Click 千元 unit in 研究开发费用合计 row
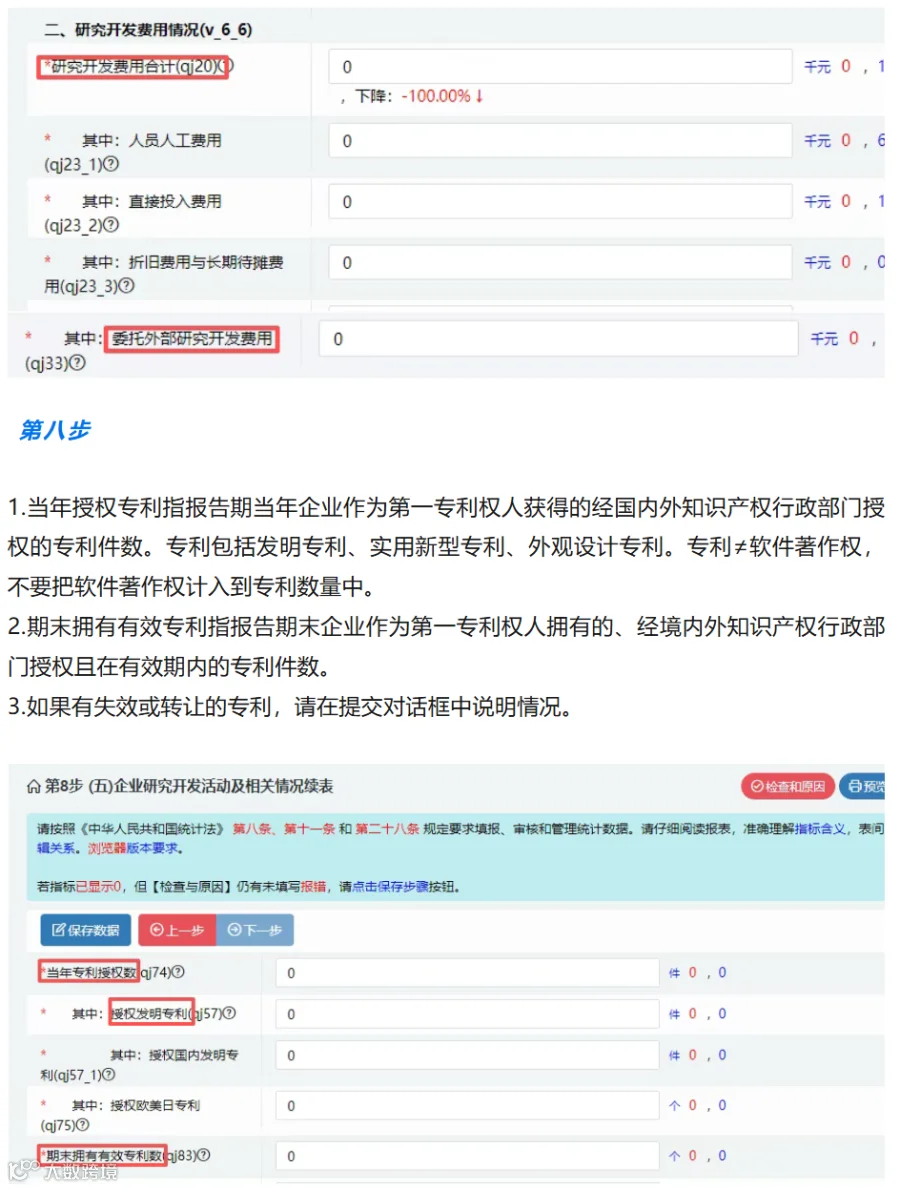The width and height of the screenshot is (900, 1188). 817,67
